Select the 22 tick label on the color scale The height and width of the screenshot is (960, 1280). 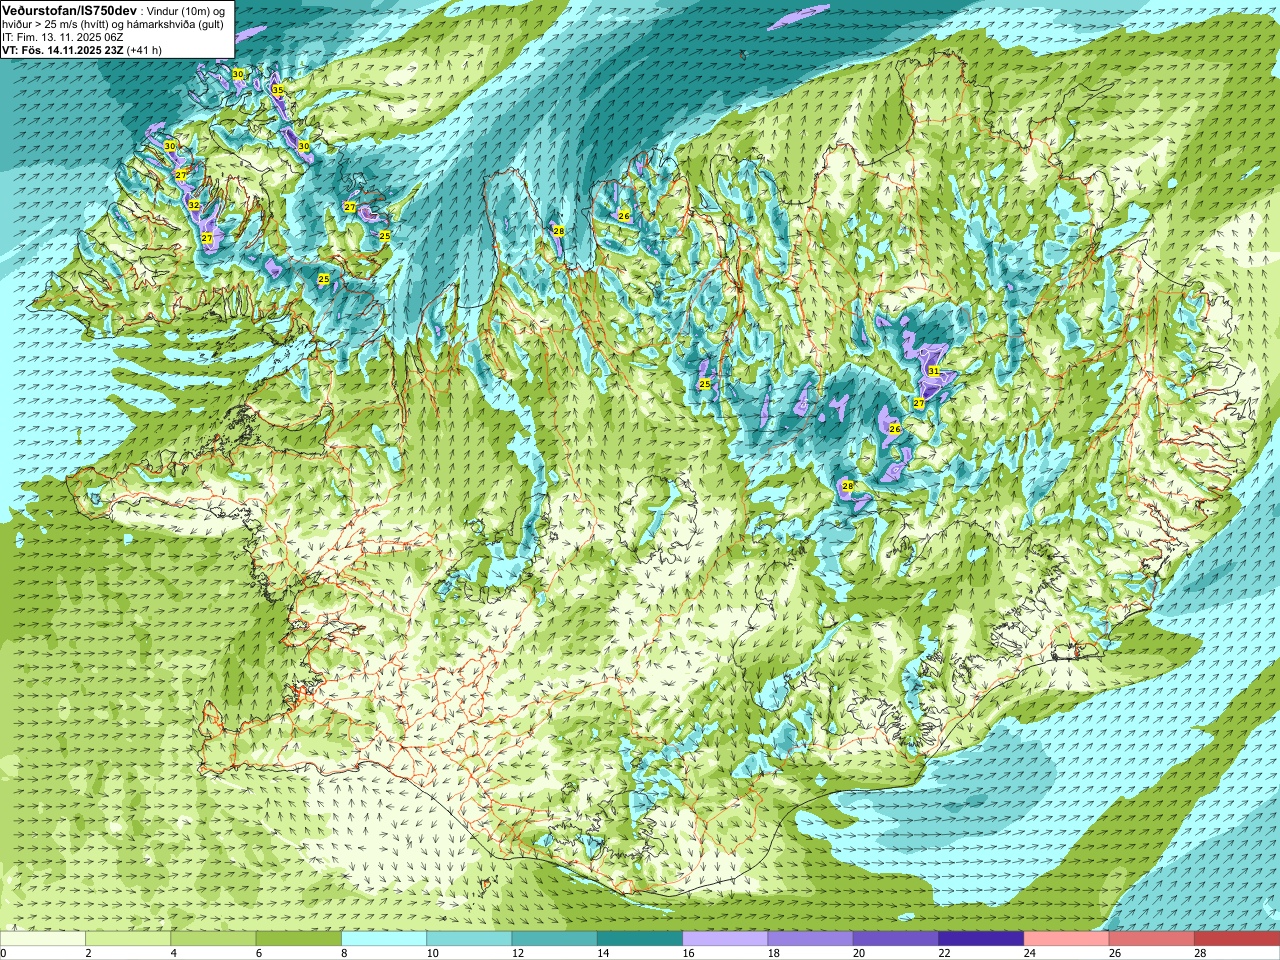click(x=945, y=953)
